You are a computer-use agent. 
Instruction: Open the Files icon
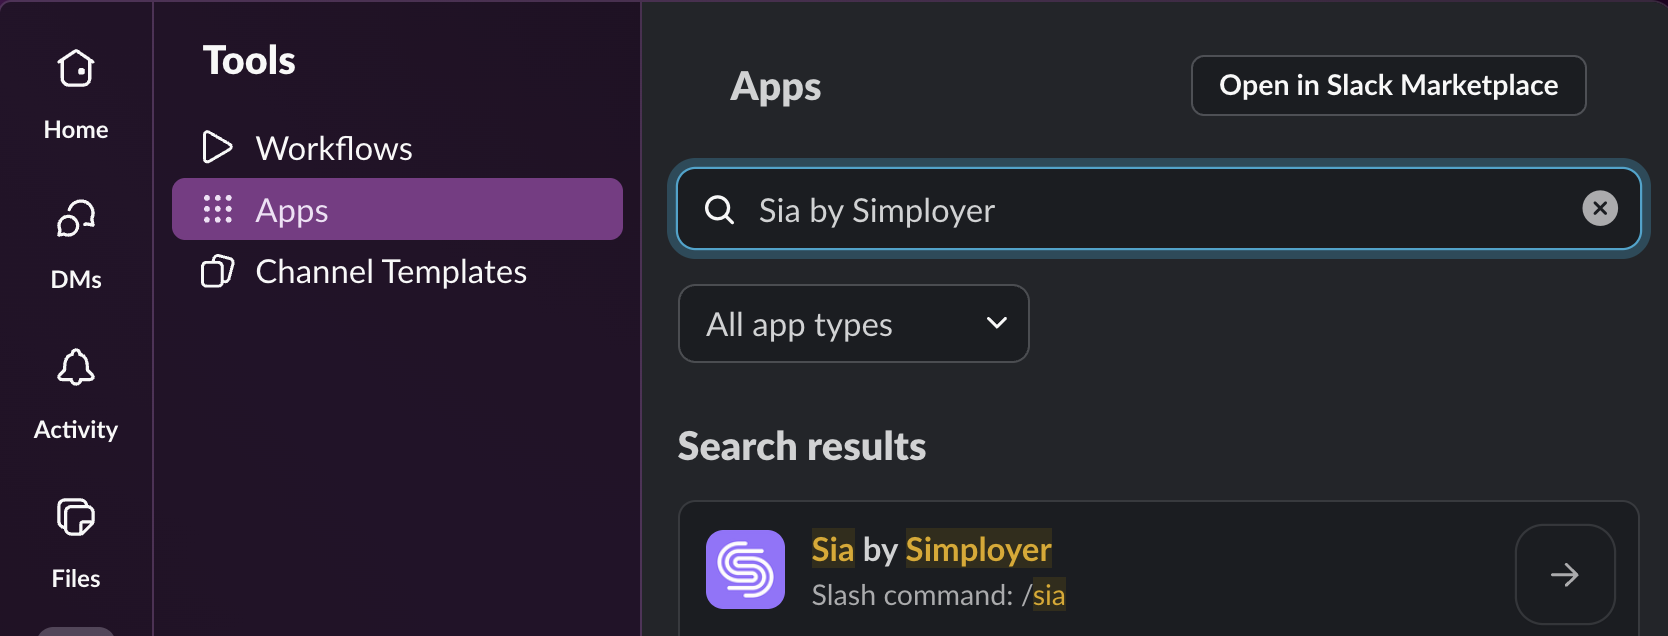tap(76, 517)
